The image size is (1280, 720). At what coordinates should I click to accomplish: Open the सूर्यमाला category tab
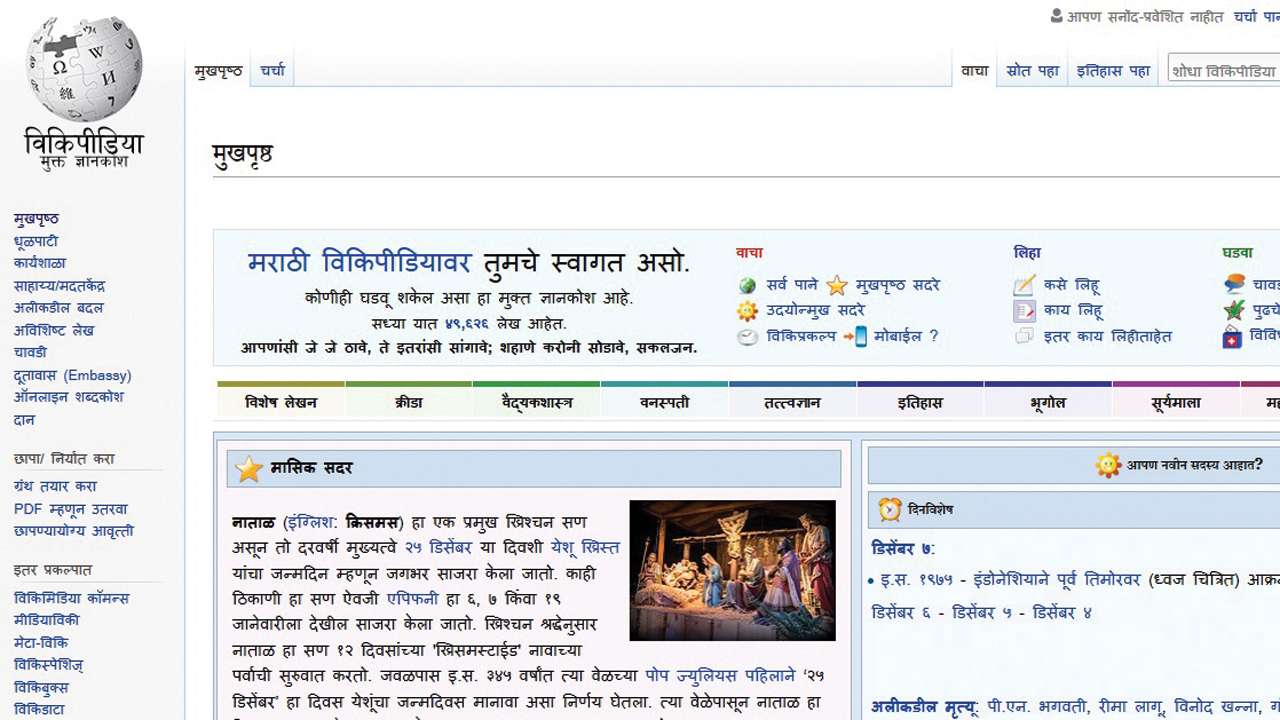click(x=1176, y=402)
